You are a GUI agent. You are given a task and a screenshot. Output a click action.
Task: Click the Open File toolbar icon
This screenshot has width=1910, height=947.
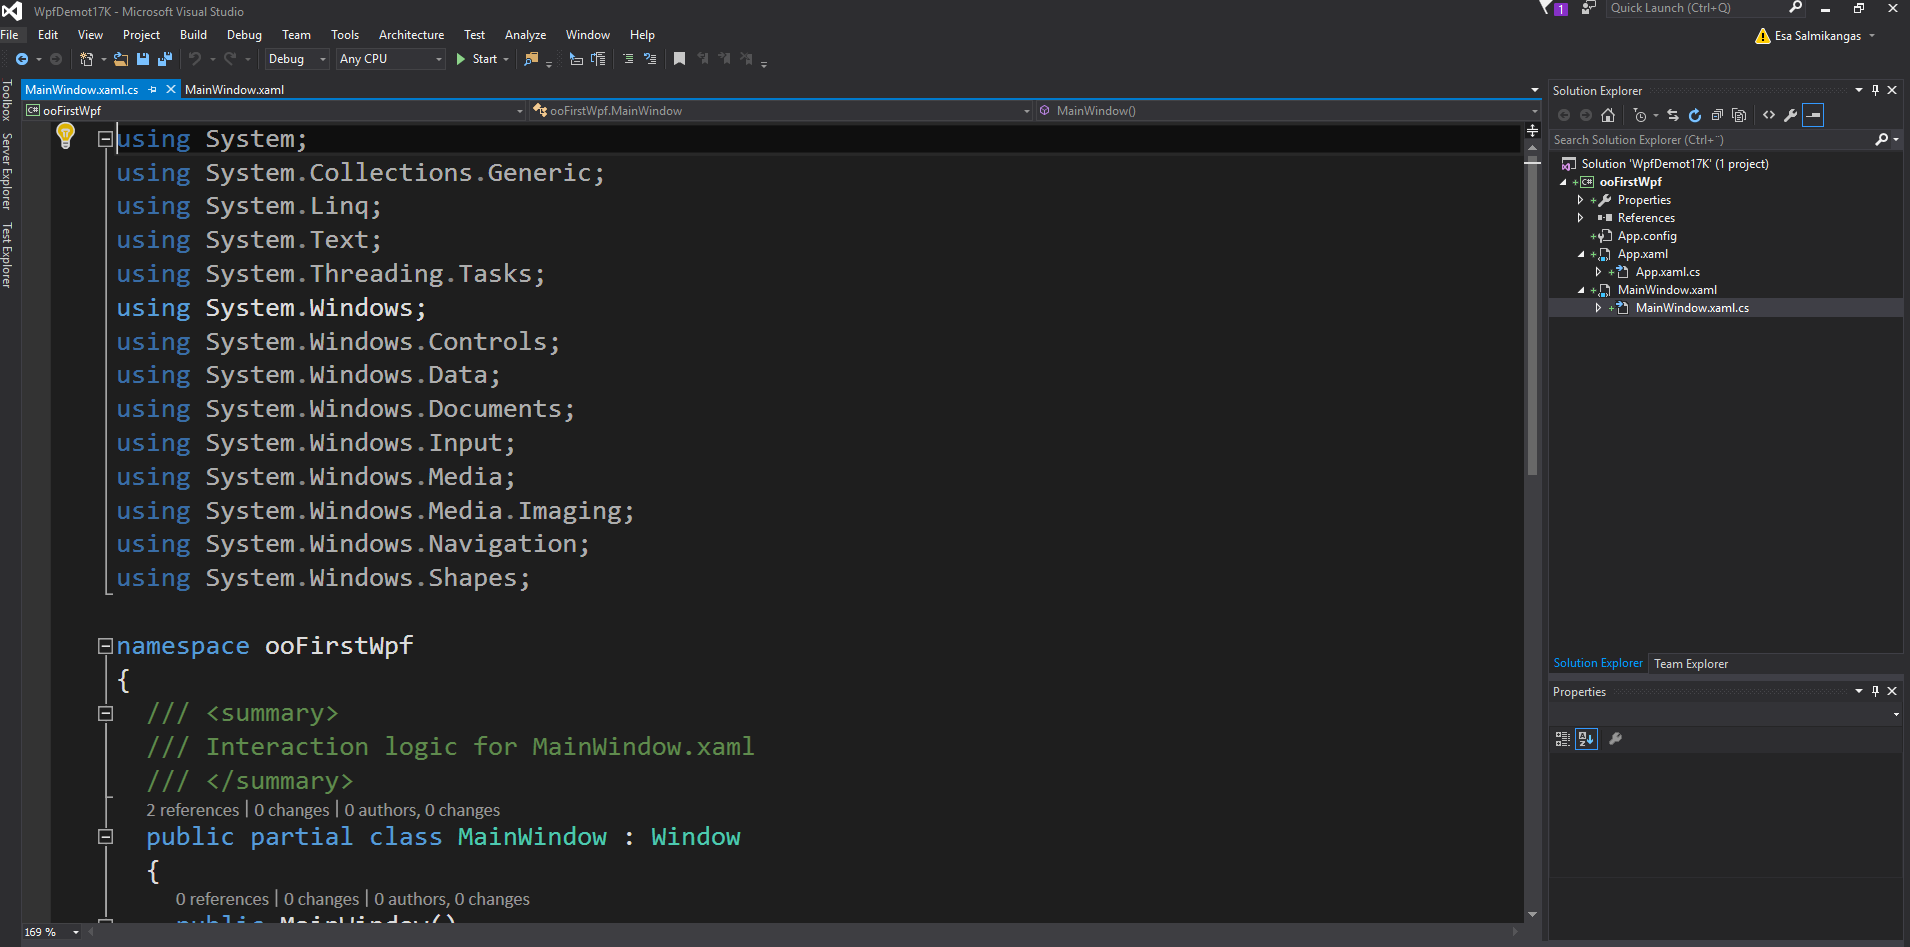coord(121,59)
